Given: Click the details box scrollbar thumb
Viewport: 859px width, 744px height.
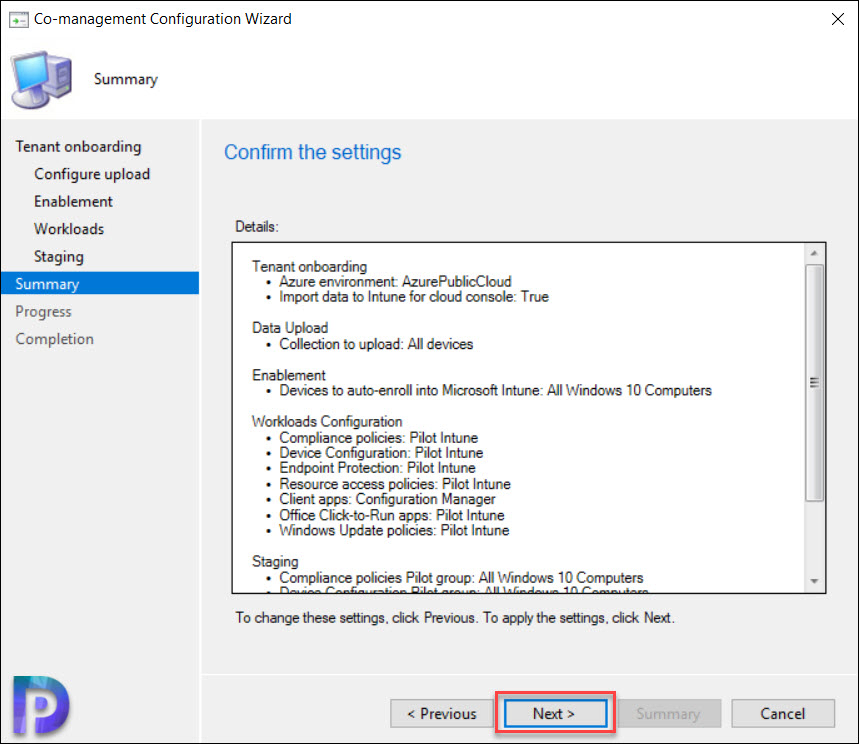Looking at the screenshot, I should (x=814, y=382).
